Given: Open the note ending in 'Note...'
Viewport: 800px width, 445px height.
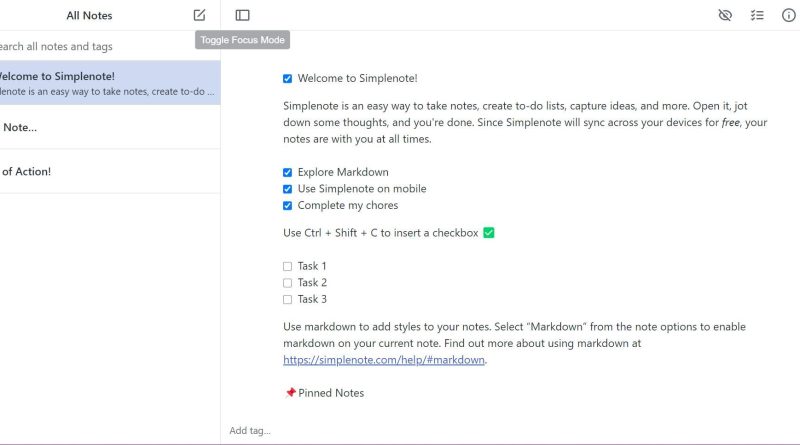Looking at the screenshot, I should point(110,127).
